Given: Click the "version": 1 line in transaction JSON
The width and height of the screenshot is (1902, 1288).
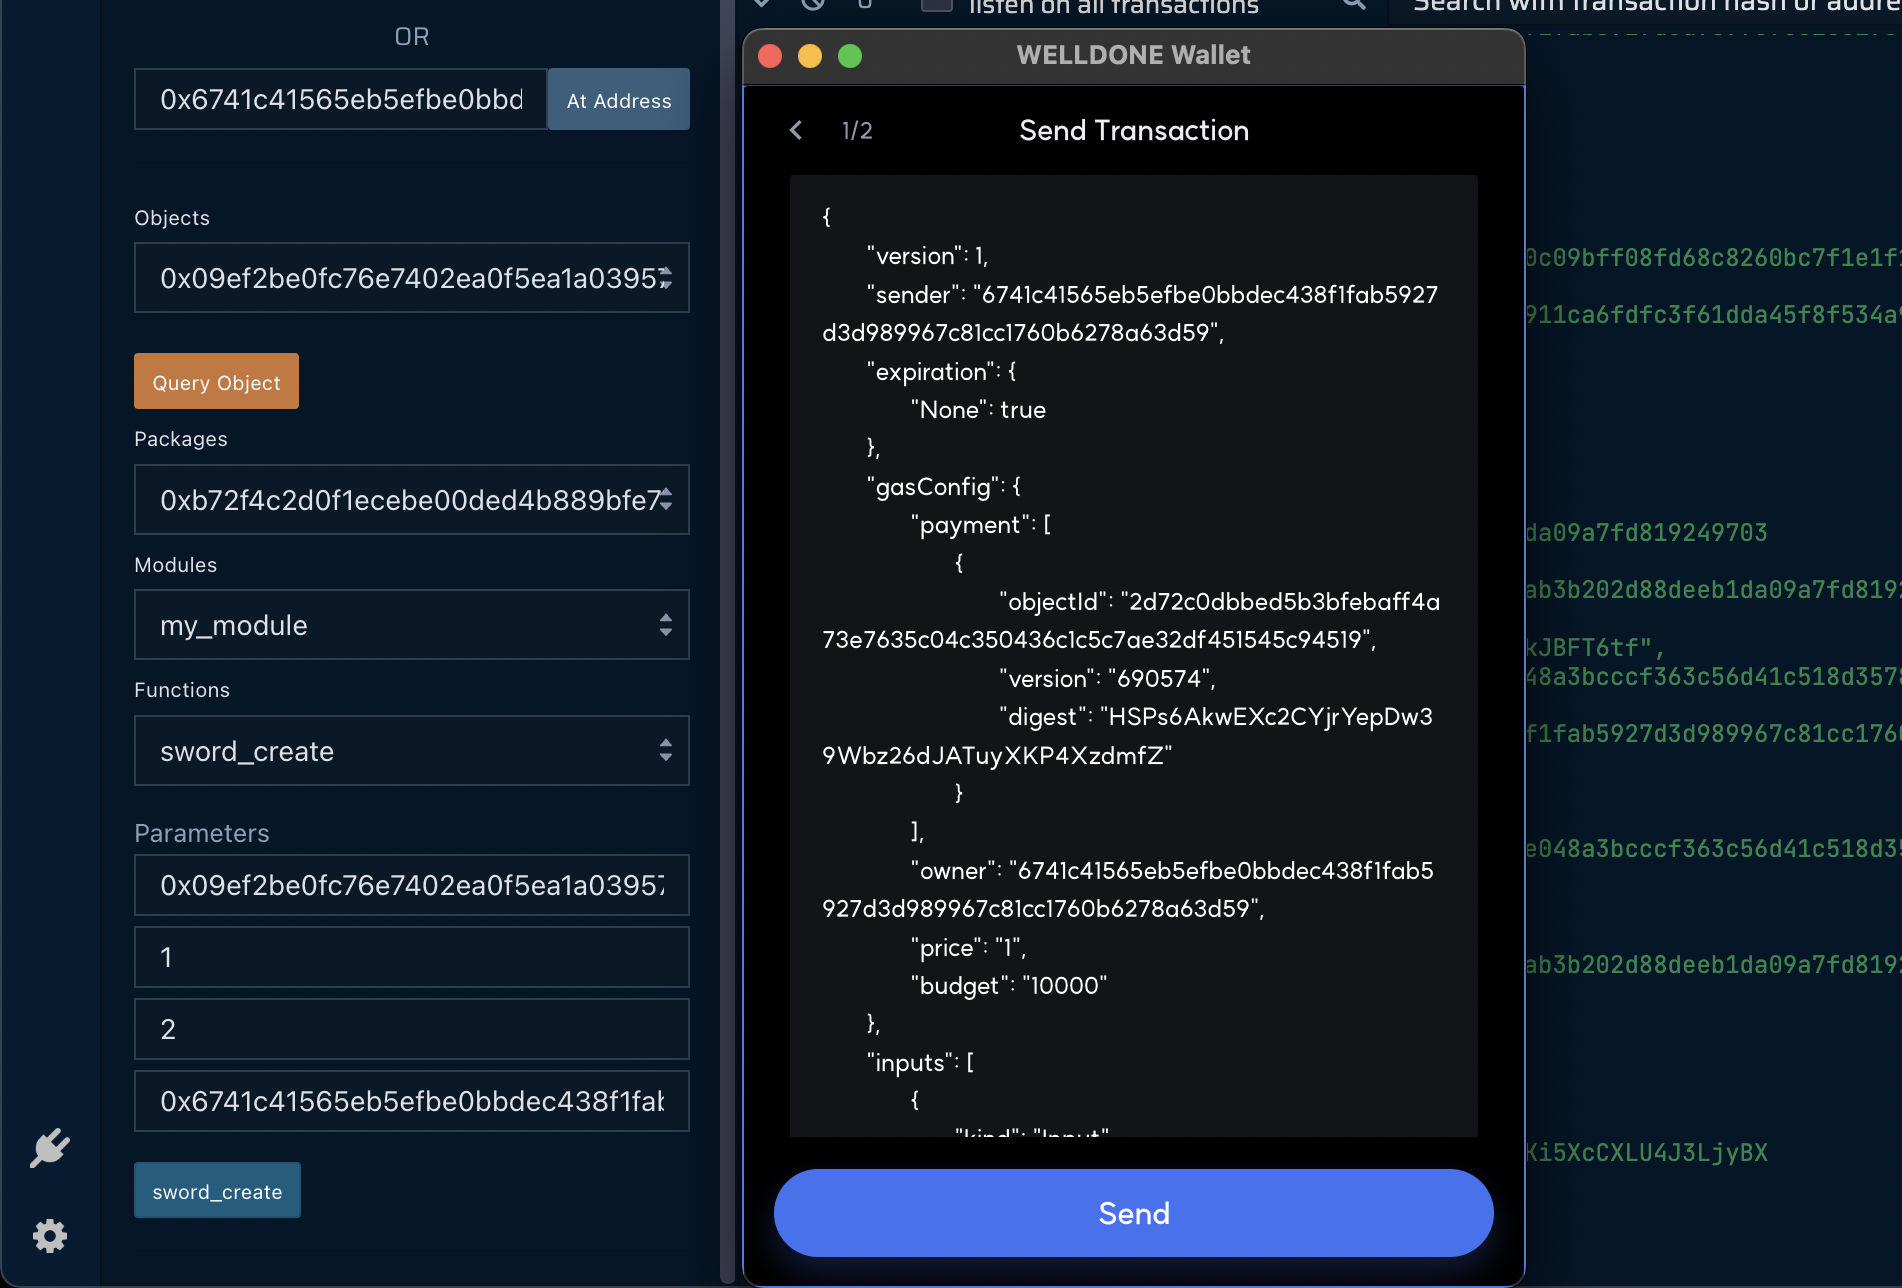Looking at the screenshot, I should click(927, 256).
